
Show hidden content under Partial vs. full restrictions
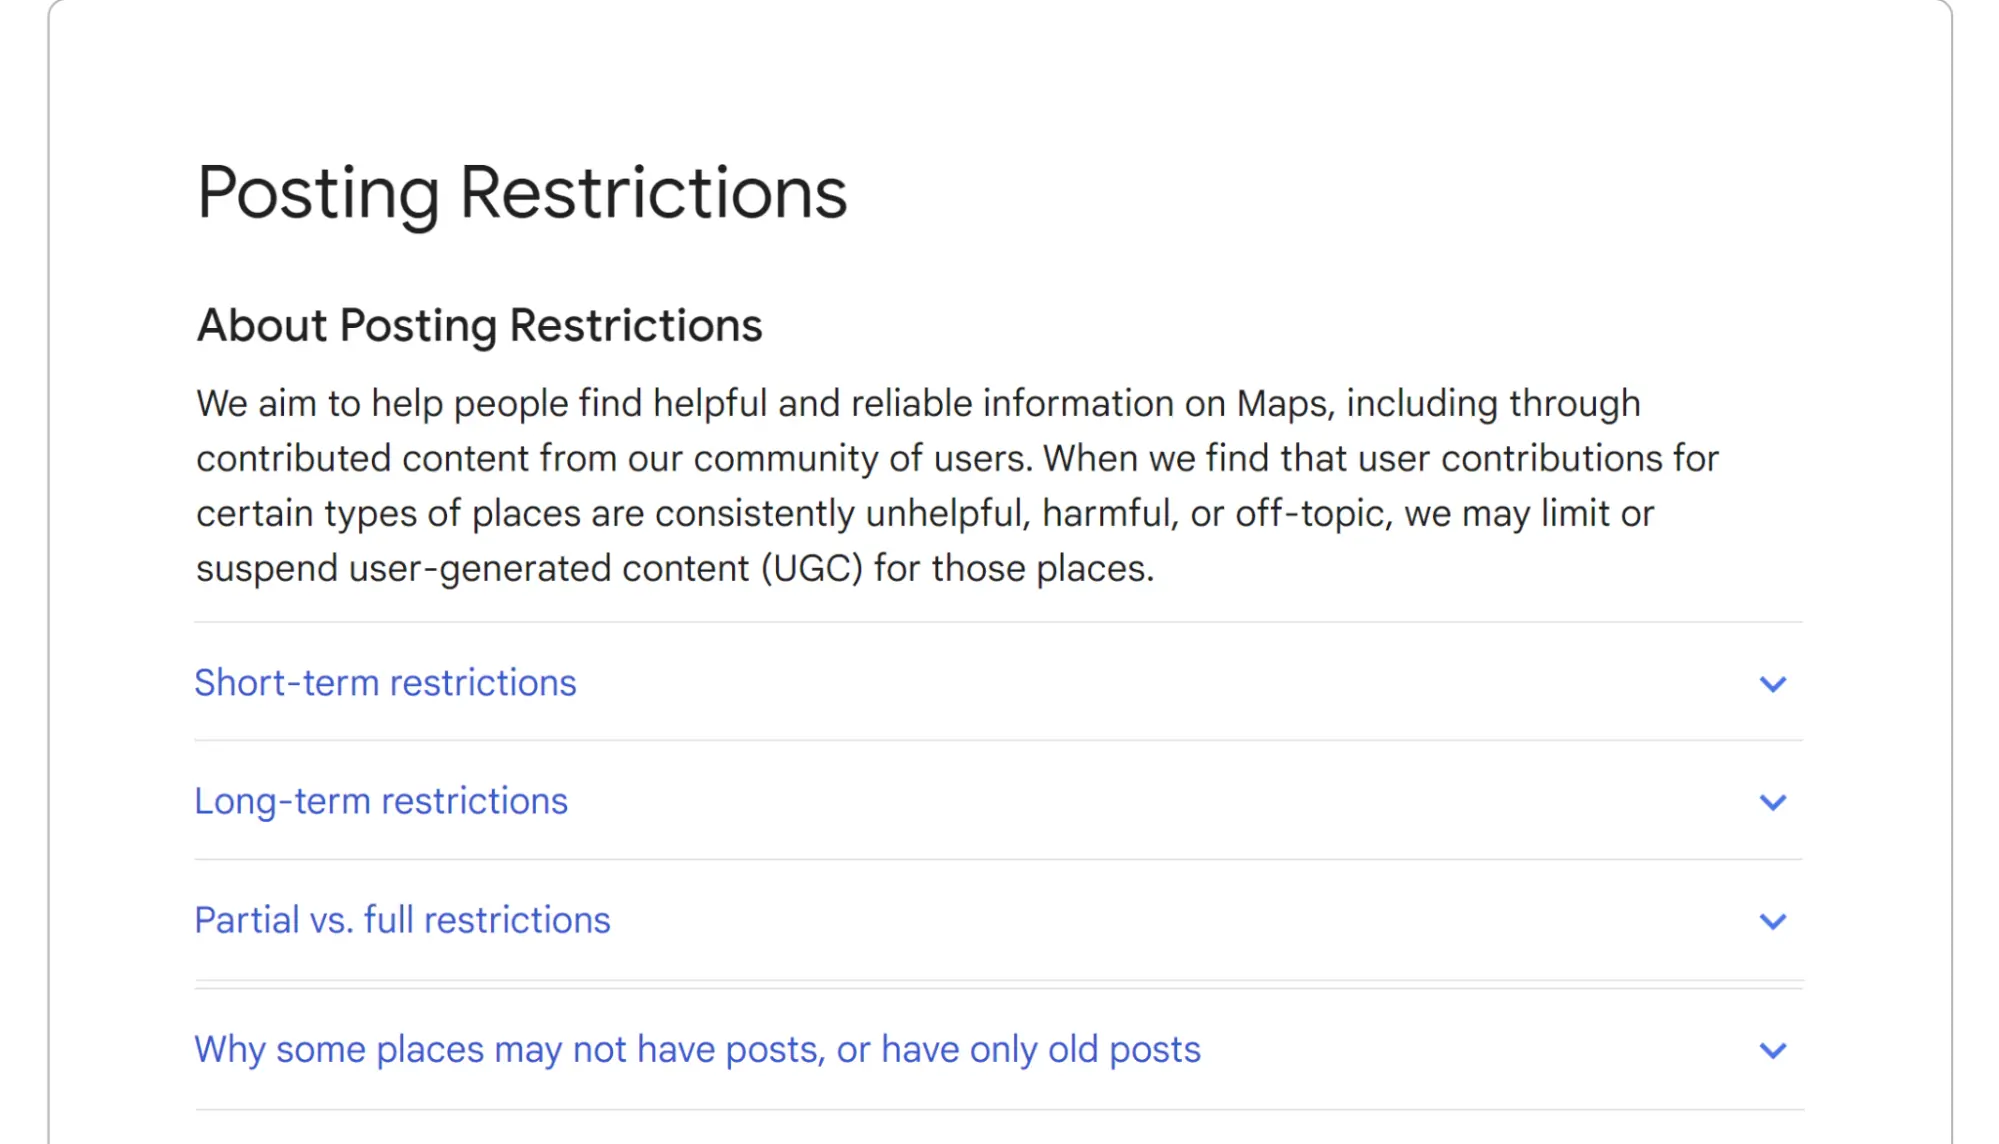(403, 920)
